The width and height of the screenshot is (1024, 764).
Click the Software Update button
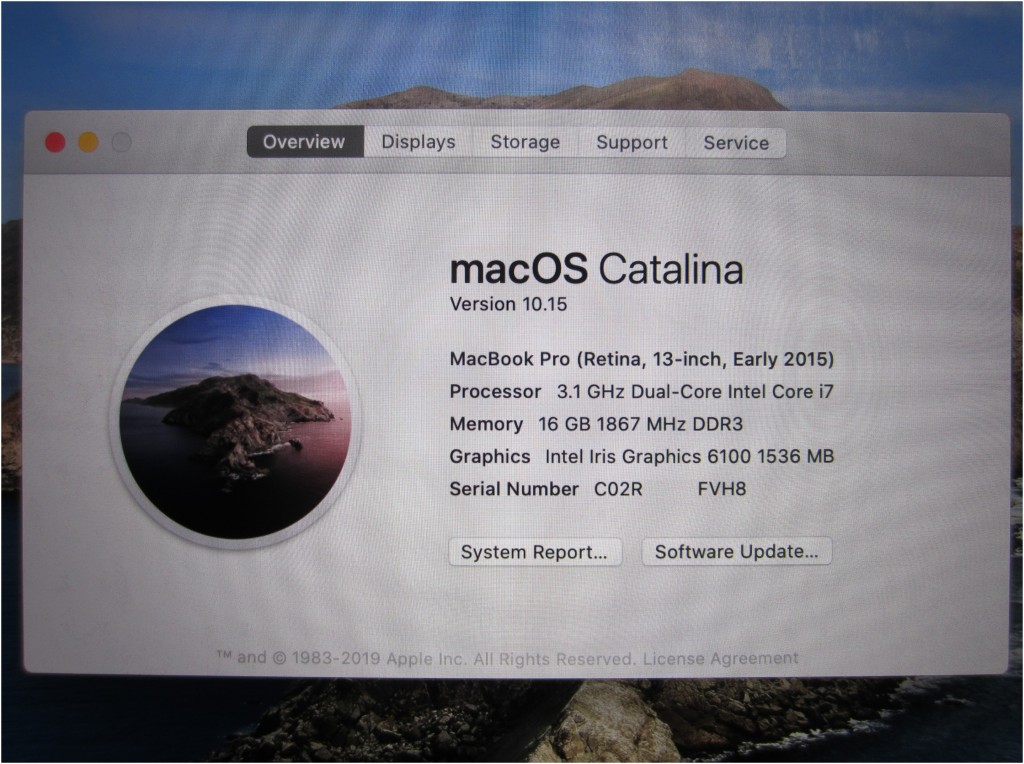click(x=737, y=551)
